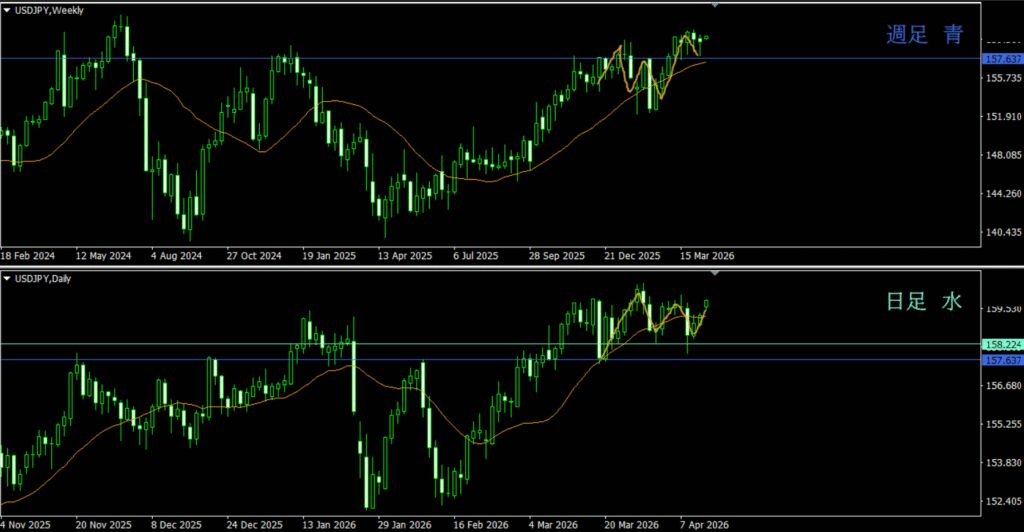Click the 151.910 level on Weekly price scale
Image resolution: width=1024 pixels, height=532 pixels.
pos(1002,117)
